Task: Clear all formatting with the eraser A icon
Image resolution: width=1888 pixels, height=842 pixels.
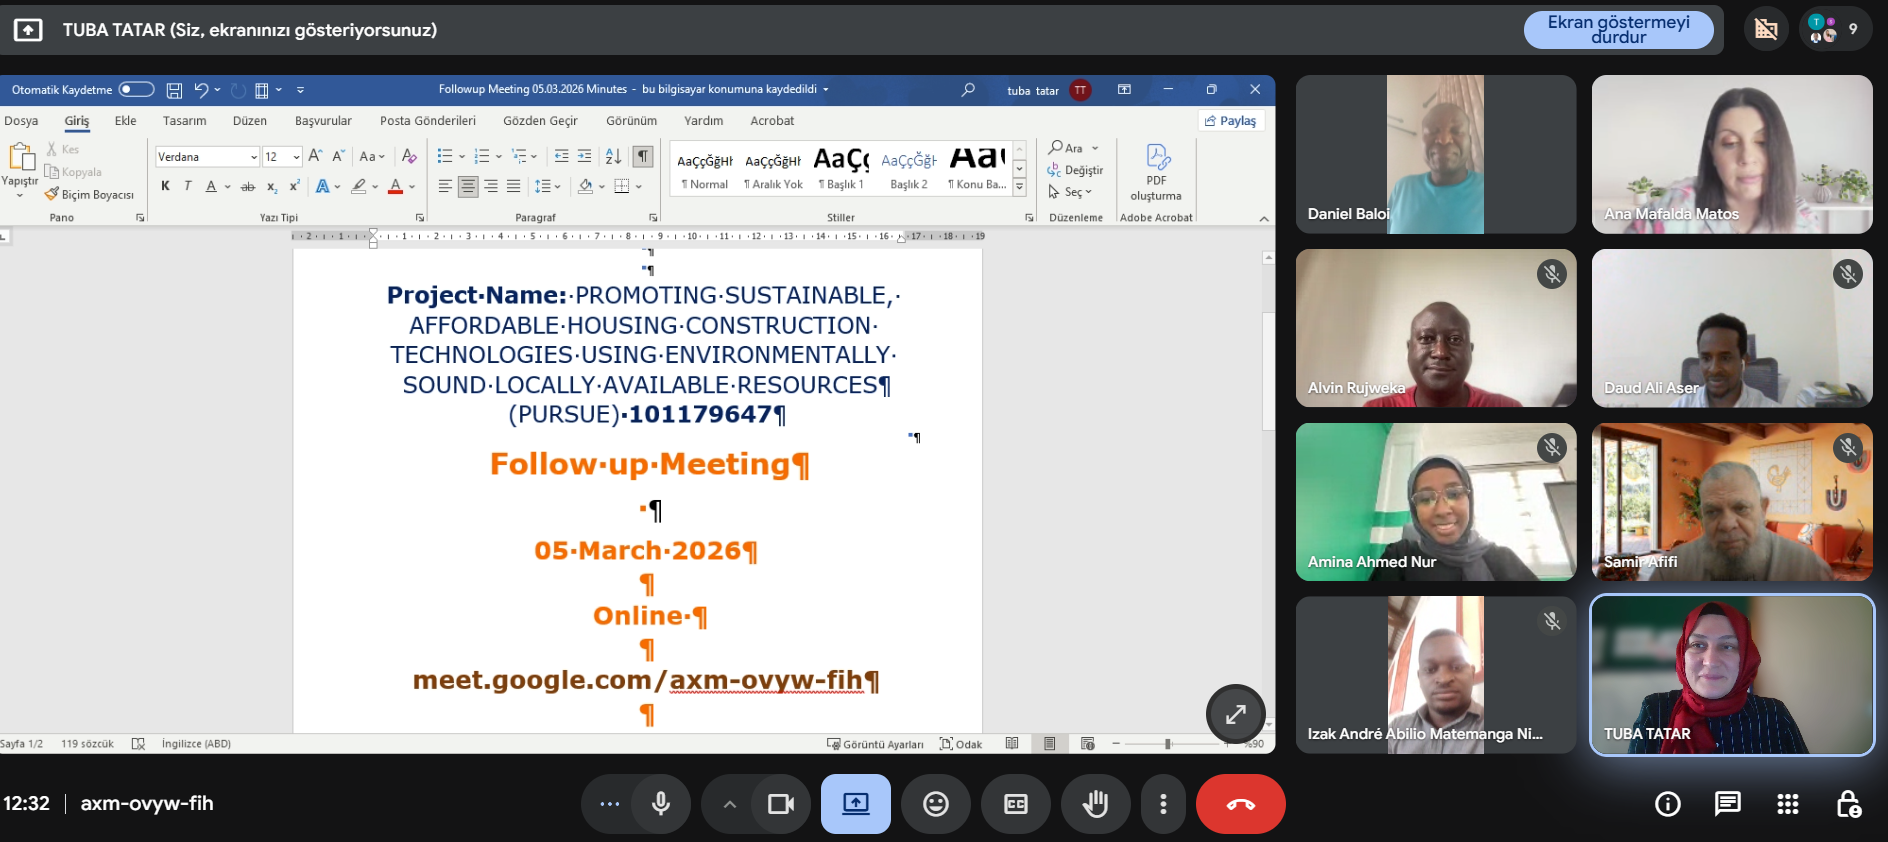Action: pyautogui.click(x=408, y=156)
